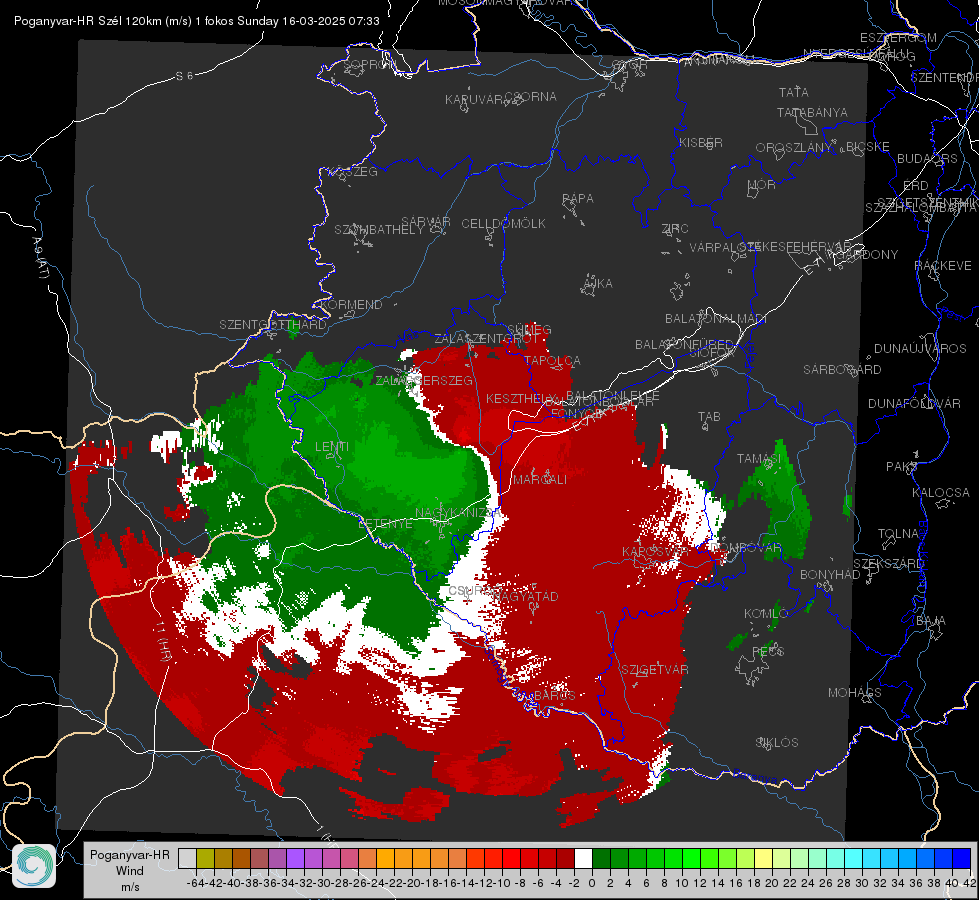Click the SZEKSZARD city label
Screen dimensions: 979x900
(888, 564)
